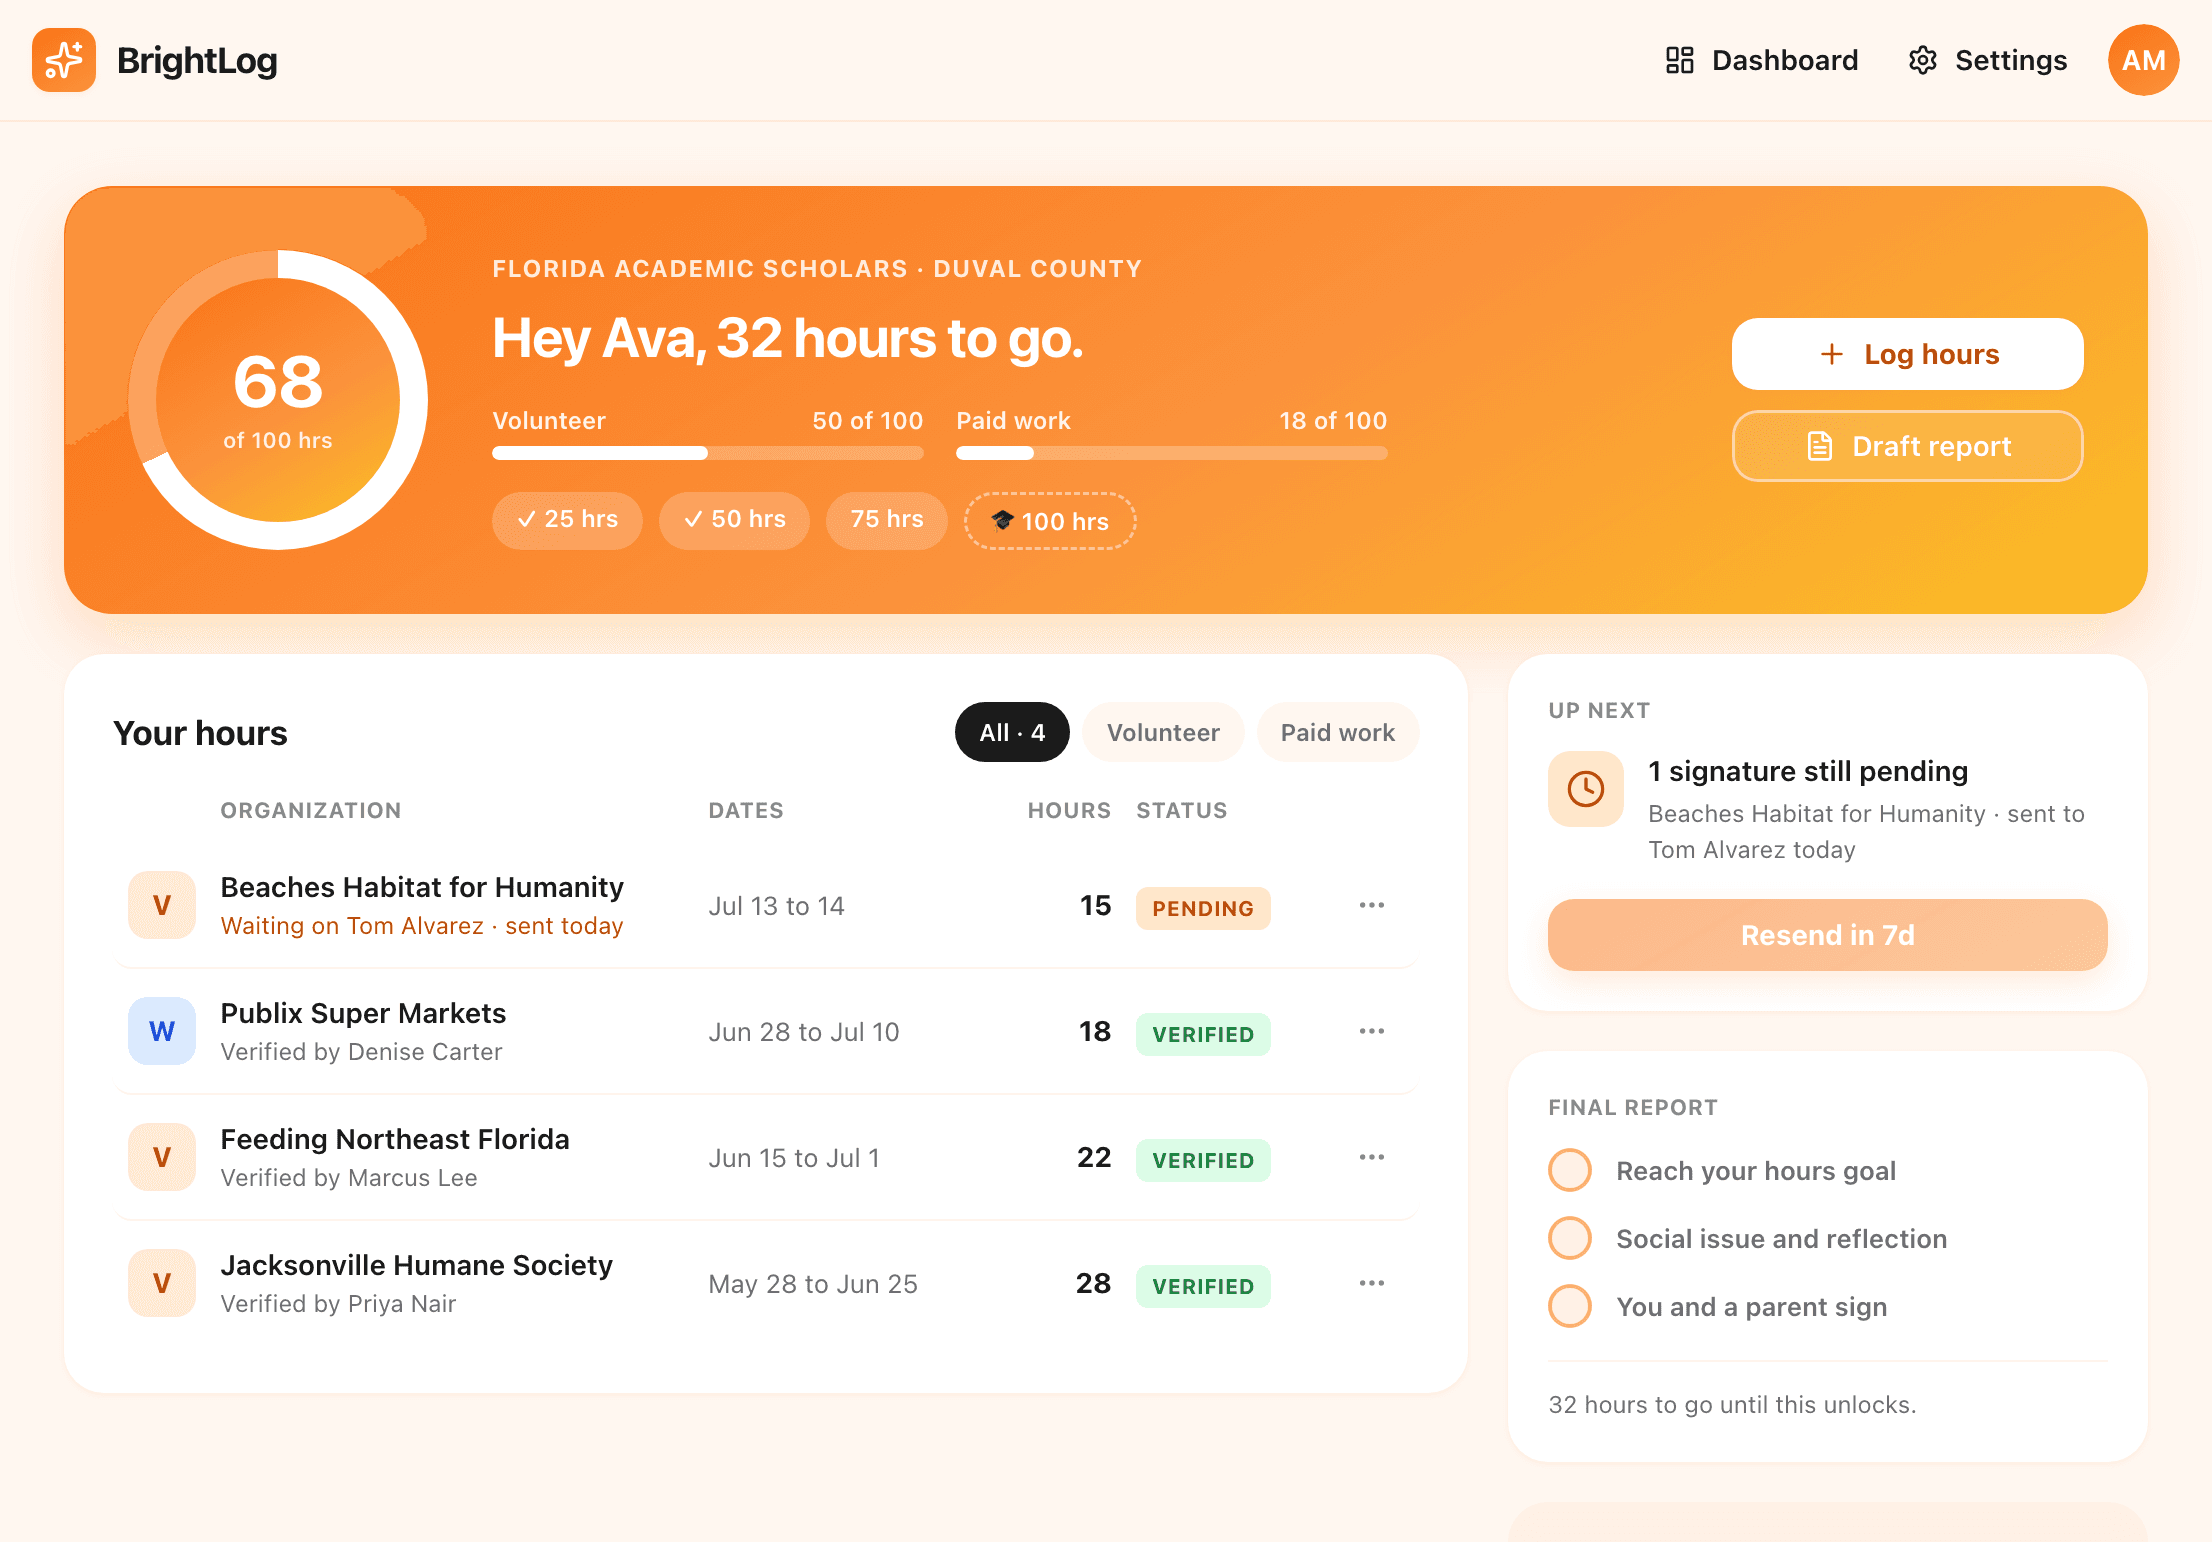Screen dimensions: 2212x1542
Task: Click '32 hours to go until this unlocks.' text
Action: pos(1732,1404)
